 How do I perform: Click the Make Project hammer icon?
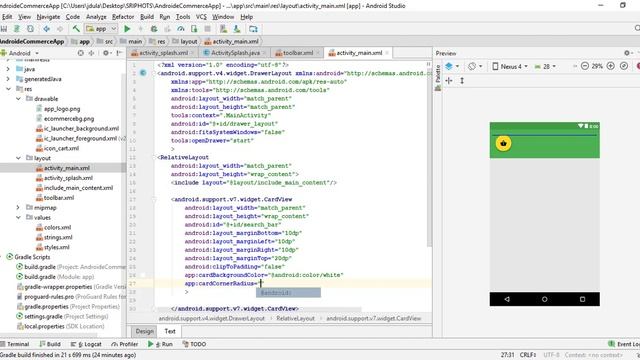tap(76, 29)
